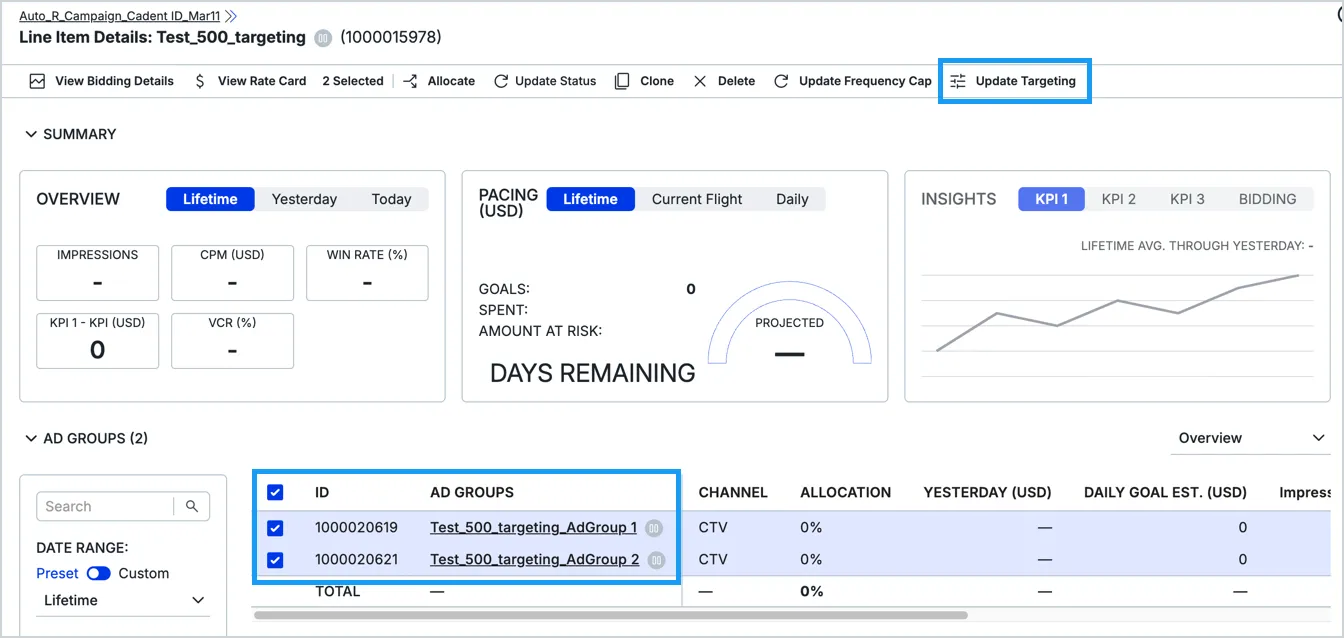Open BIDDING insights tab
This screenshot has height=638, width=1344.
1267,199
